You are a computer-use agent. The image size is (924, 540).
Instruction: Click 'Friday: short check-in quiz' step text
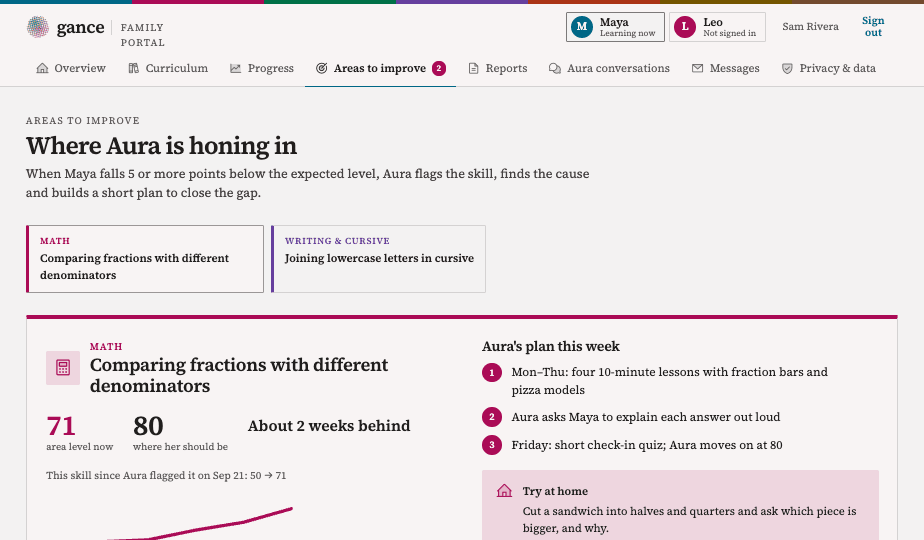[x=647, y=445]
